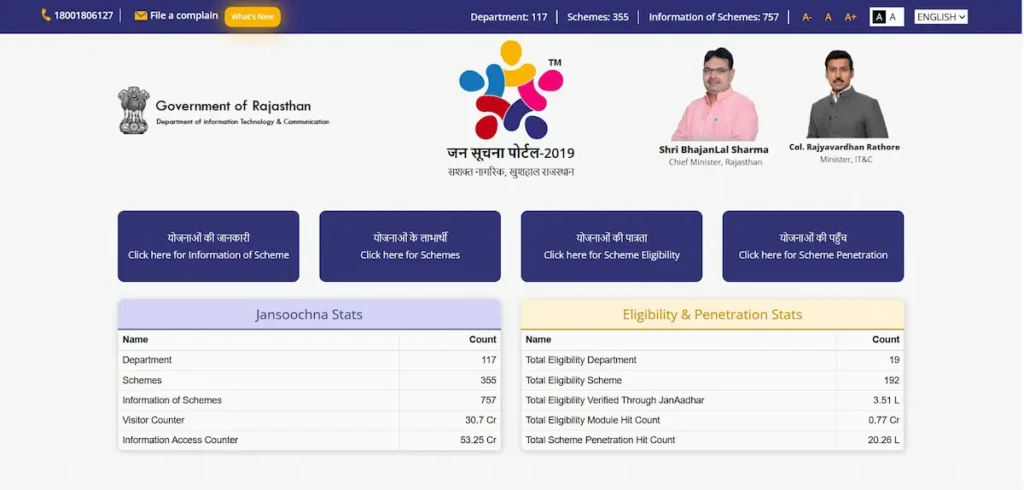Click Shri BhajanLal Sharma photo
Viewport: 1024px width, 490px height.
coord(714,94)
